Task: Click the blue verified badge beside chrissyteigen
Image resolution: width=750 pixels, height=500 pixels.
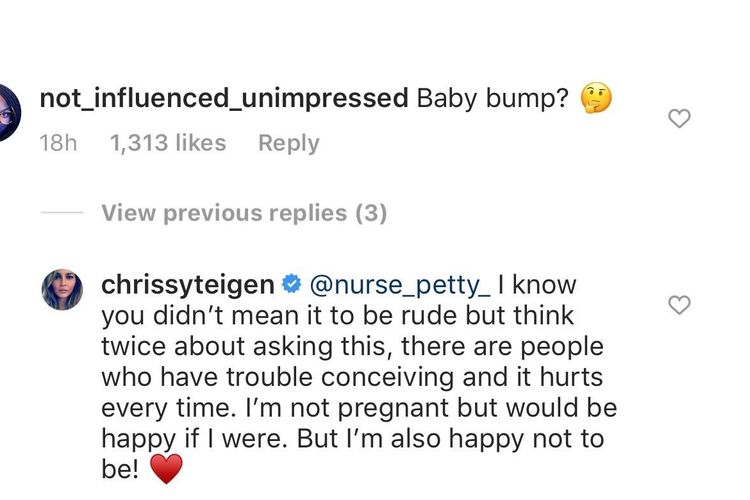Action: [291, 285]
